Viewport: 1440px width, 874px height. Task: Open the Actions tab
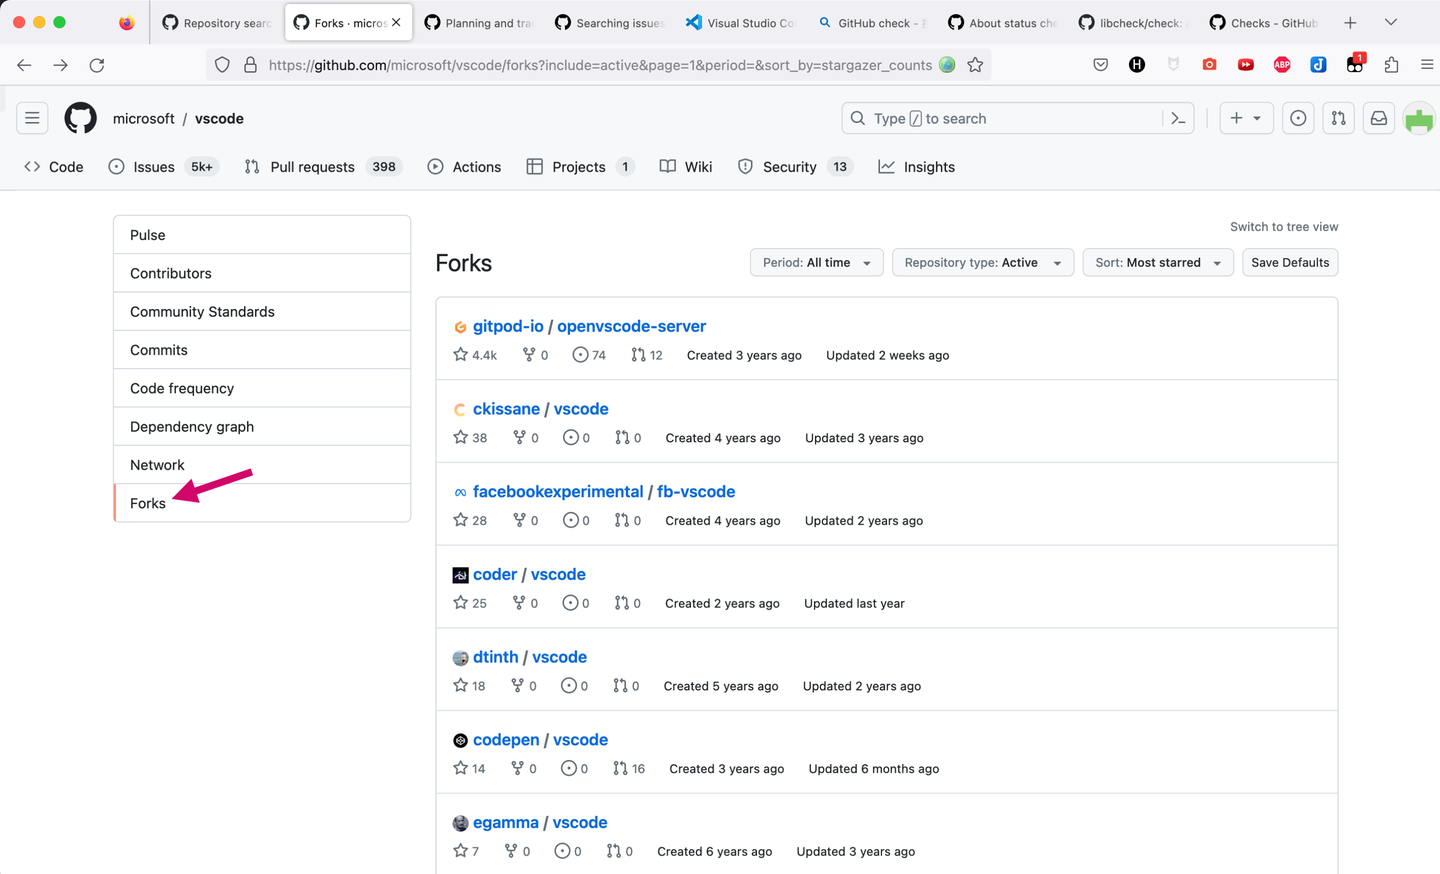pyautogui.click(x=464, y=167)
